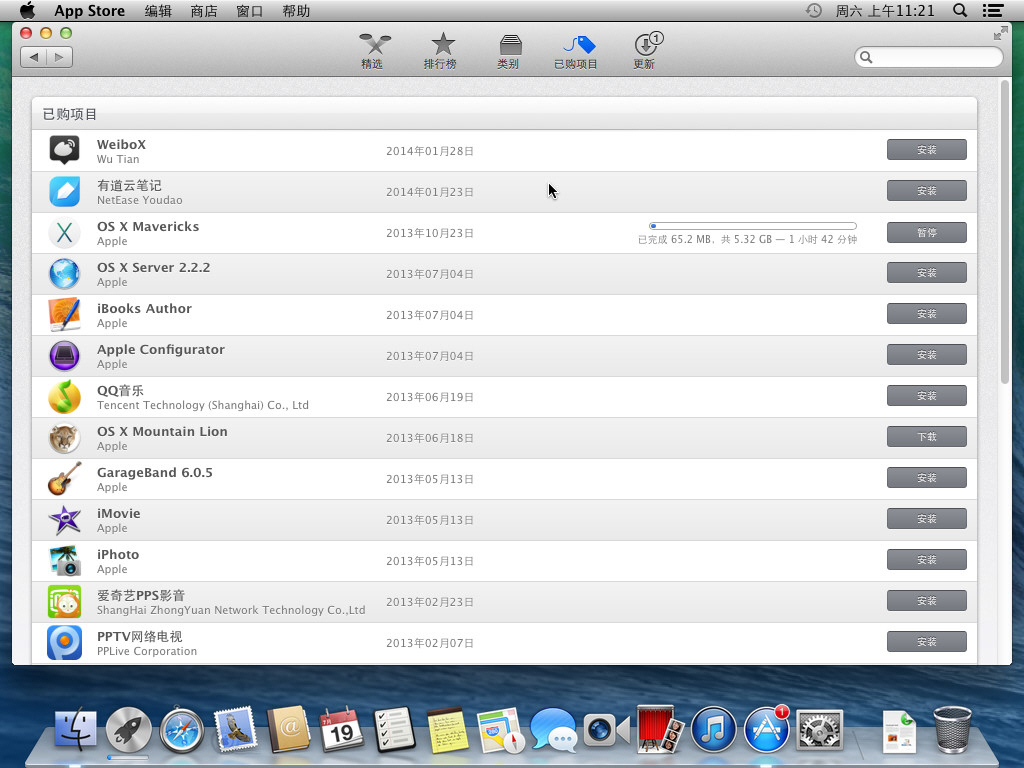Open the 商店 menu
This screenshot has width=1024, height=768.
[x=204, y=11]
